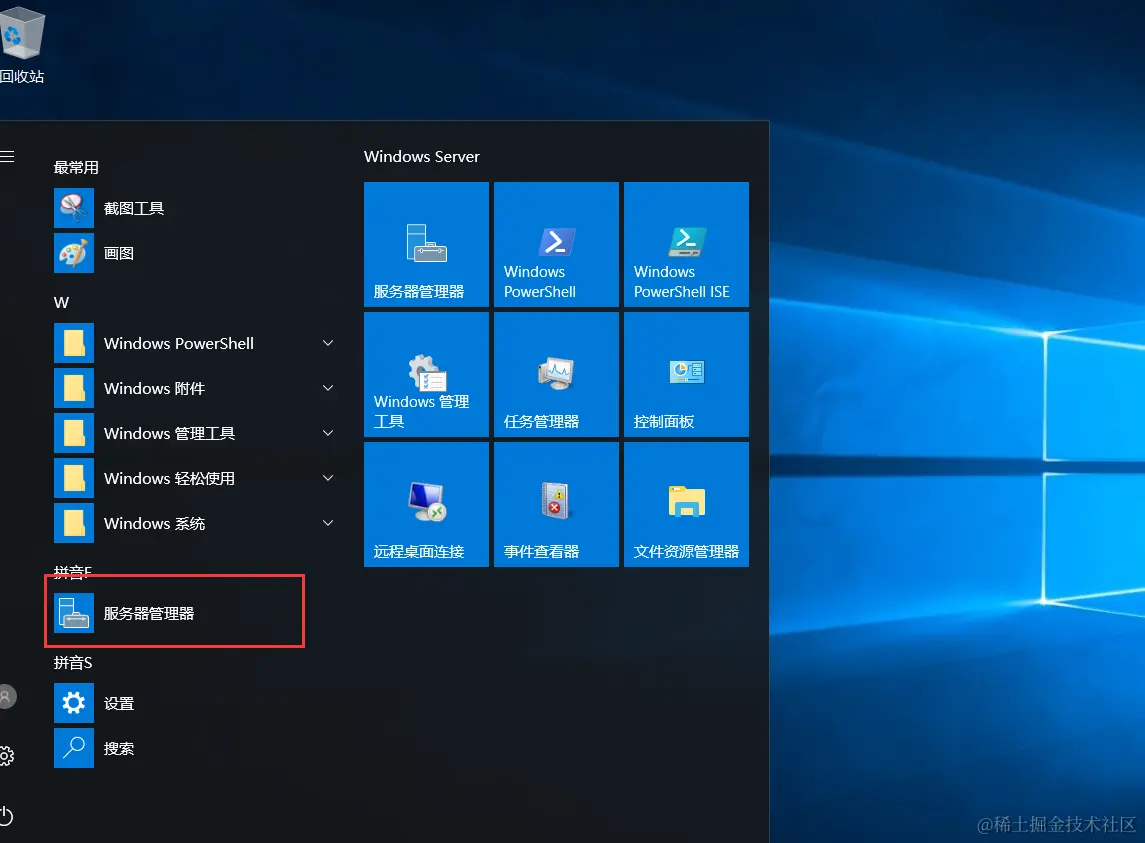The image size is (1145, 843).
Task: Open the 服务器管理器 tile
Action: coord(426,245)
